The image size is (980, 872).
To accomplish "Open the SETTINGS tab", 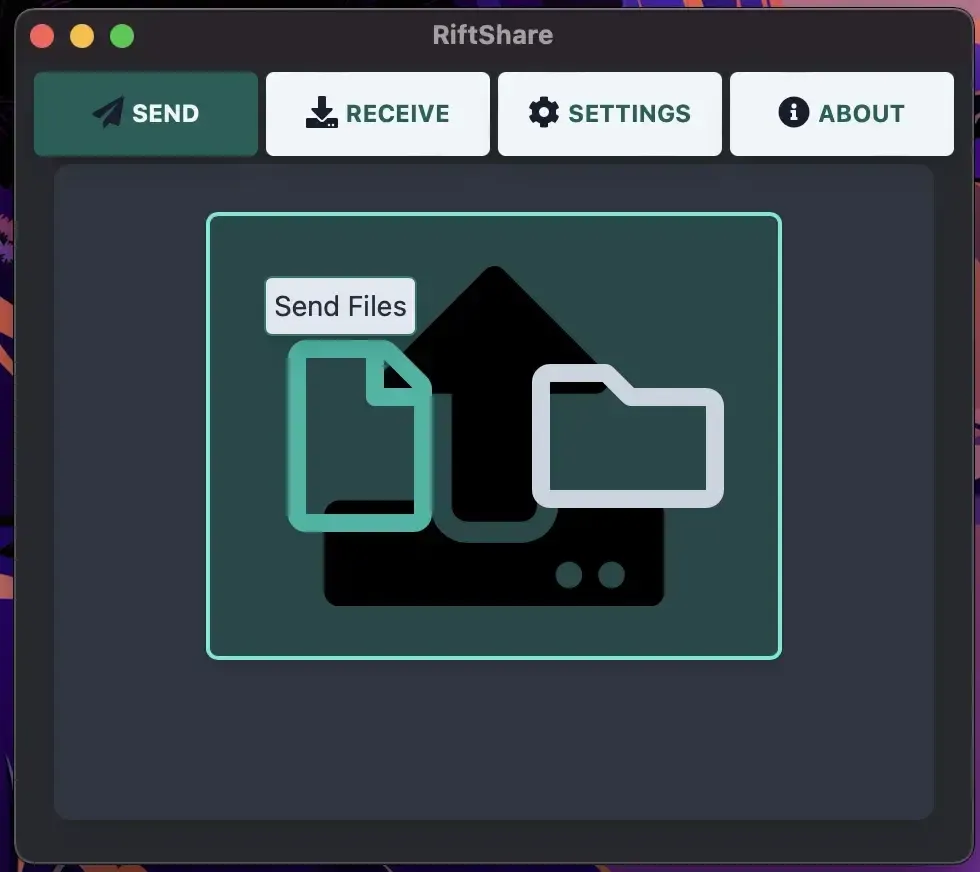I will pos(609,113).
